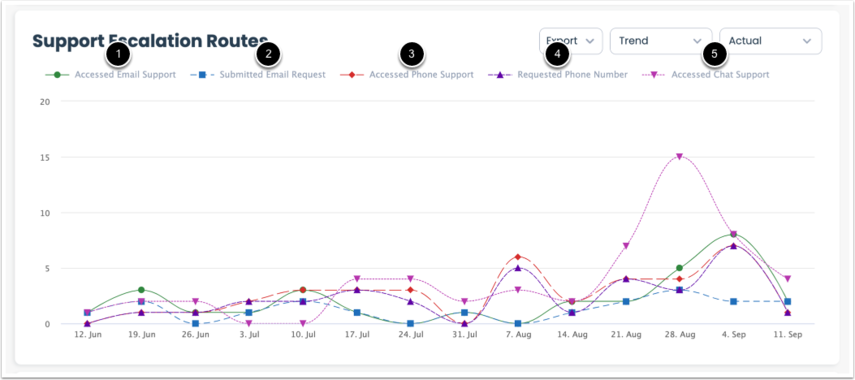This screenshot has height=380, width=855.
Task: Click Submitted Email Request square at 31. Jul
Action: pos(465,312)
